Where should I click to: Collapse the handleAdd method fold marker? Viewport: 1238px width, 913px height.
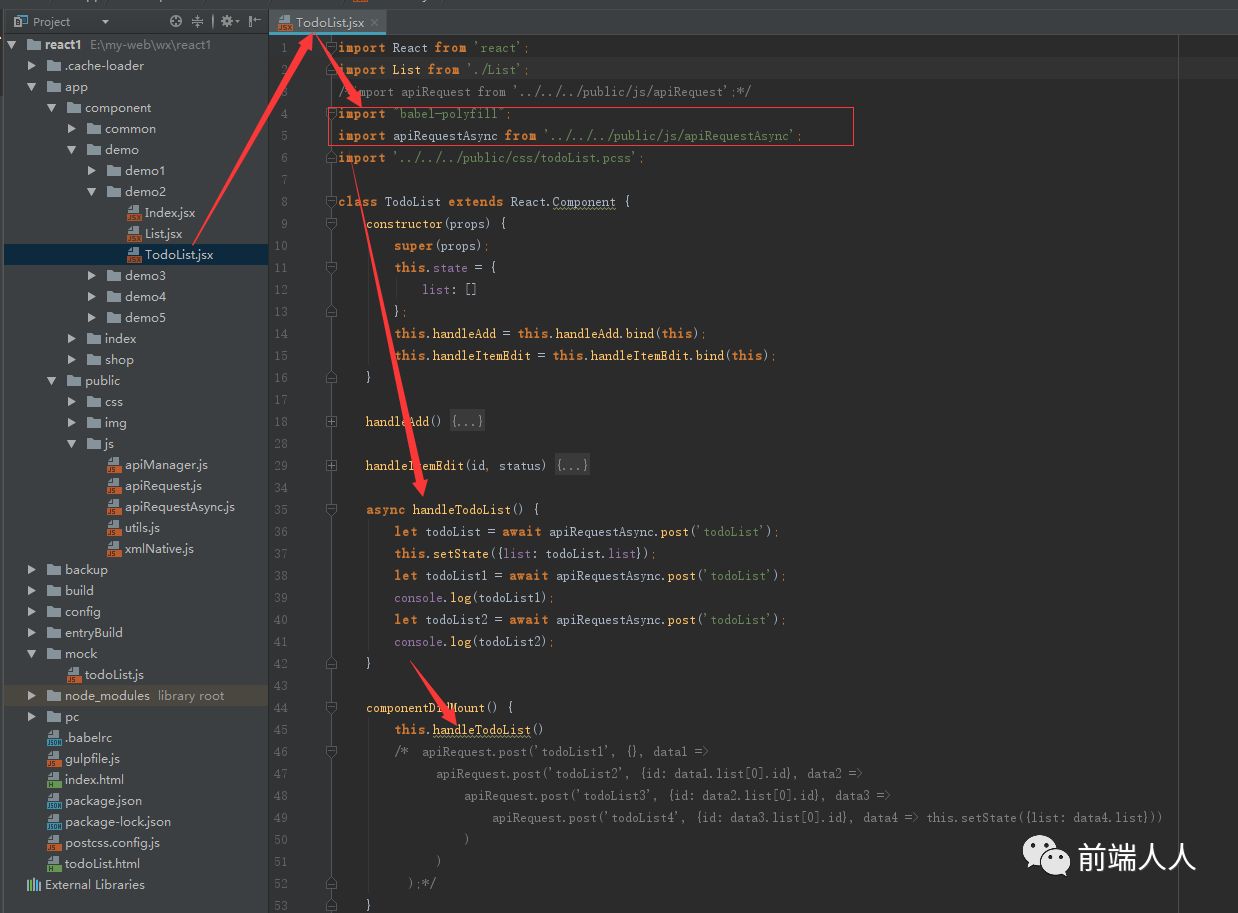coord(331,421)
